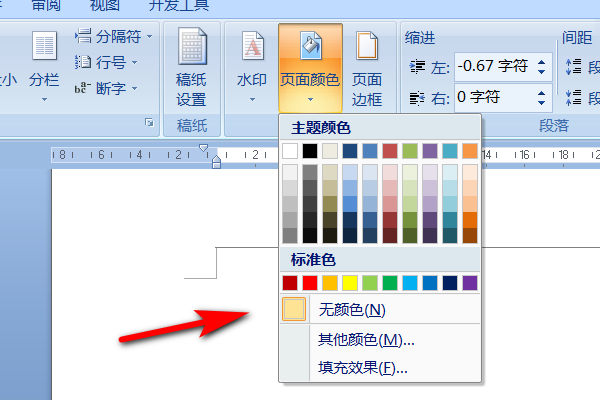Choose No Color (无颜色) menu item
The image size is (600, 400).
[380, 309]
